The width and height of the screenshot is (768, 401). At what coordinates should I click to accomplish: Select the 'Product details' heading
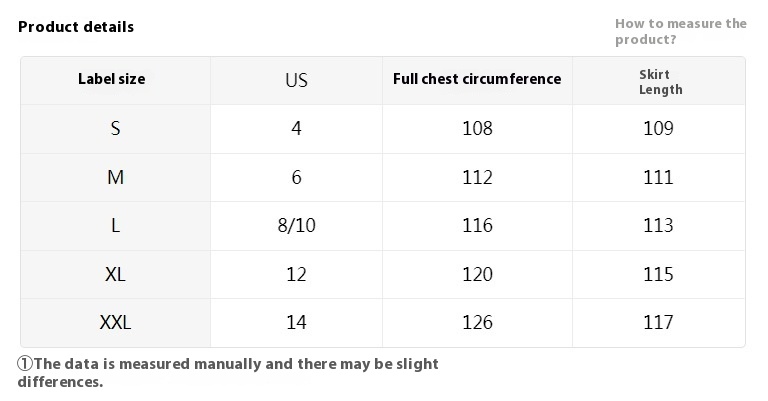point(76,27)
